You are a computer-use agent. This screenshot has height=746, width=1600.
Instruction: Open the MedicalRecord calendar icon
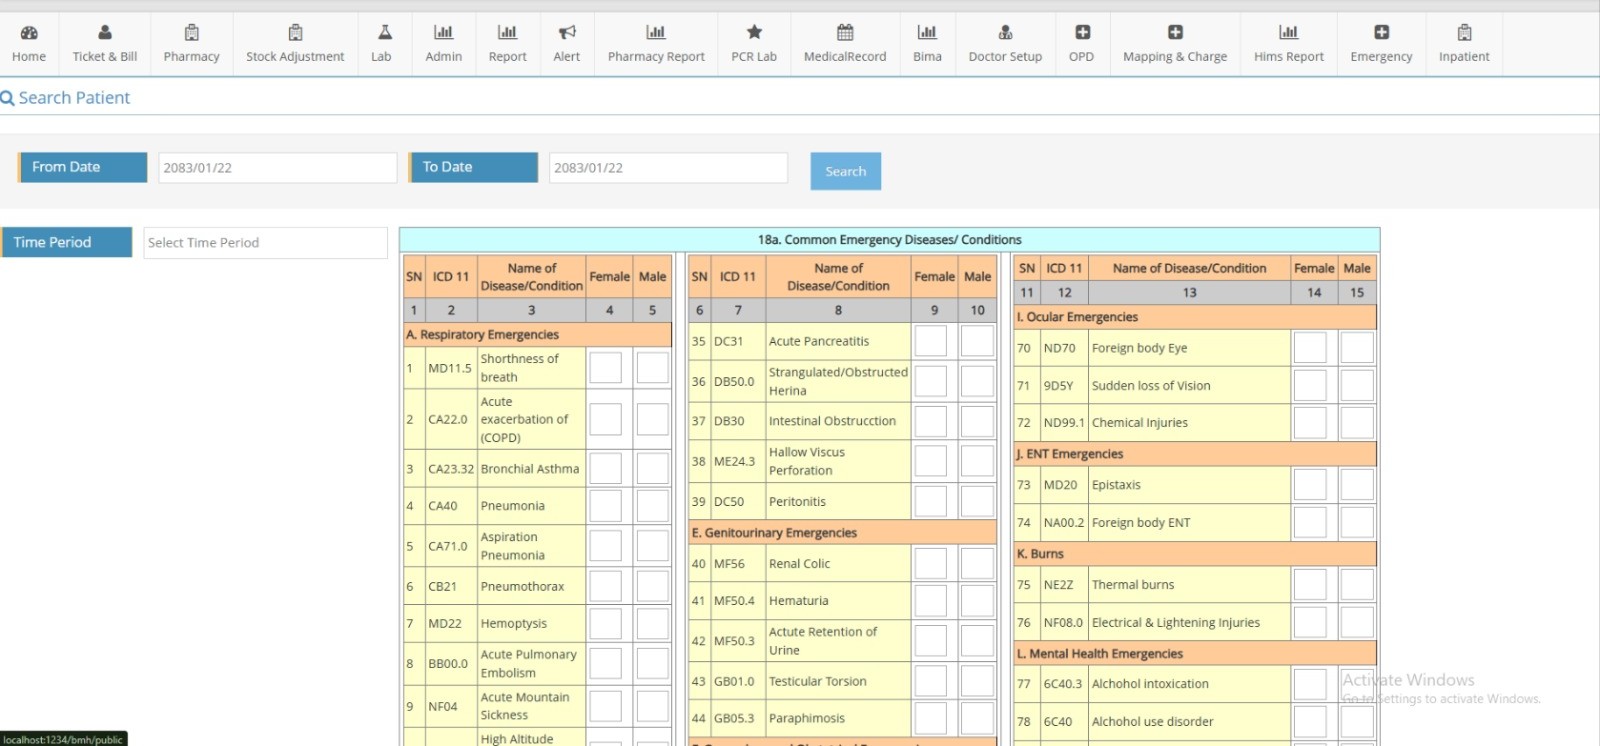point(845,33)
